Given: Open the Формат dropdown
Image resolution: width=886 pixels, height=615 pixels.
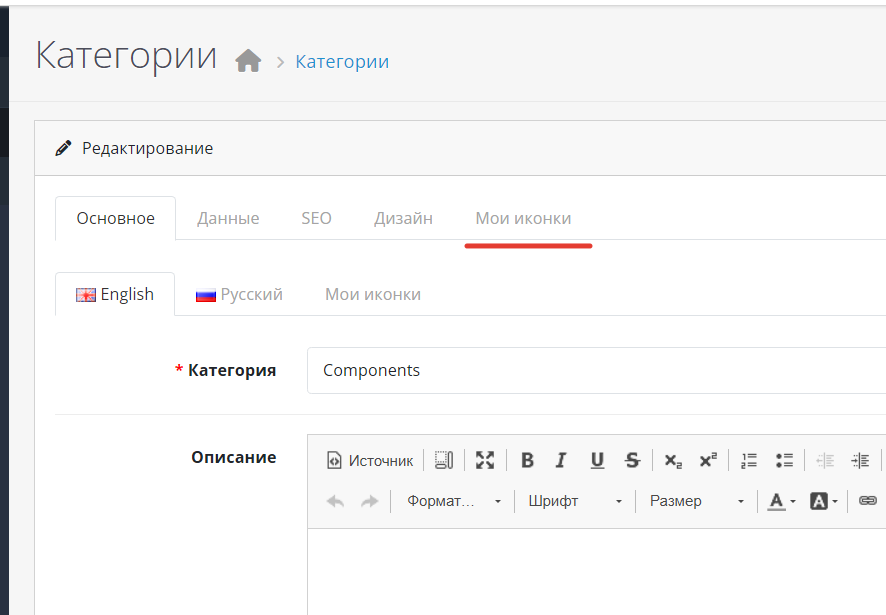Looking at the screenshot, I should (454, 501).
